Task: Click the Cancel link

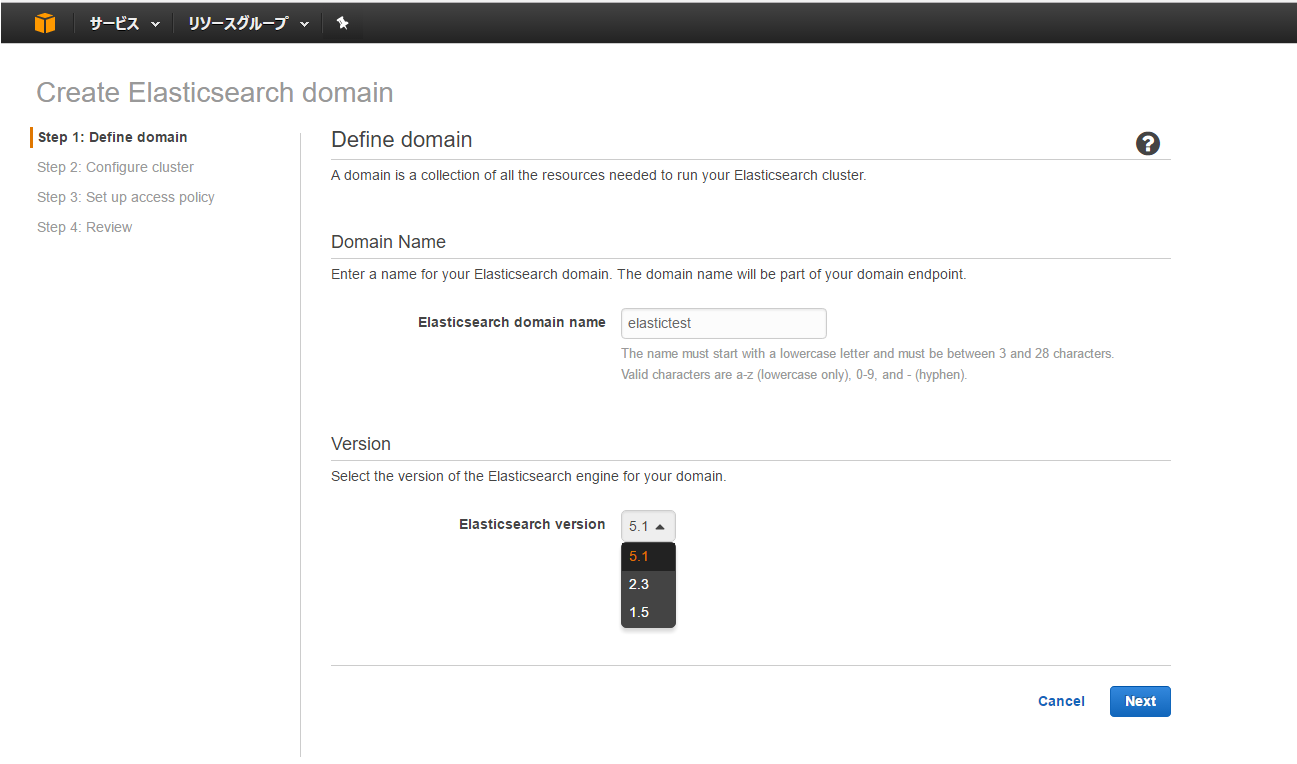Action: (1061, 701)
